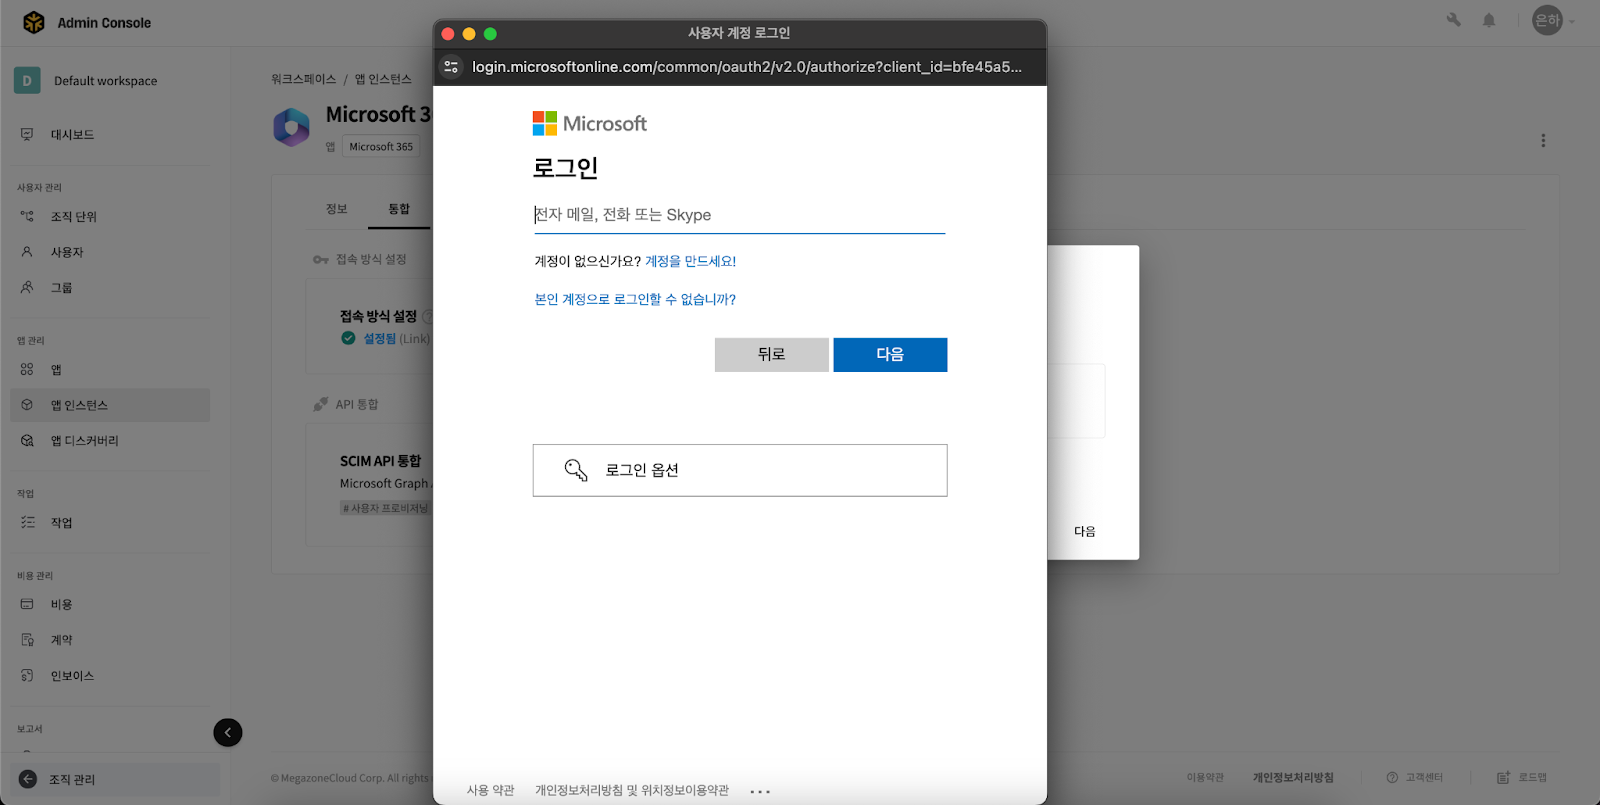
Task: Click the 계정을 만드세요! link
Action: tap(690, 261)
